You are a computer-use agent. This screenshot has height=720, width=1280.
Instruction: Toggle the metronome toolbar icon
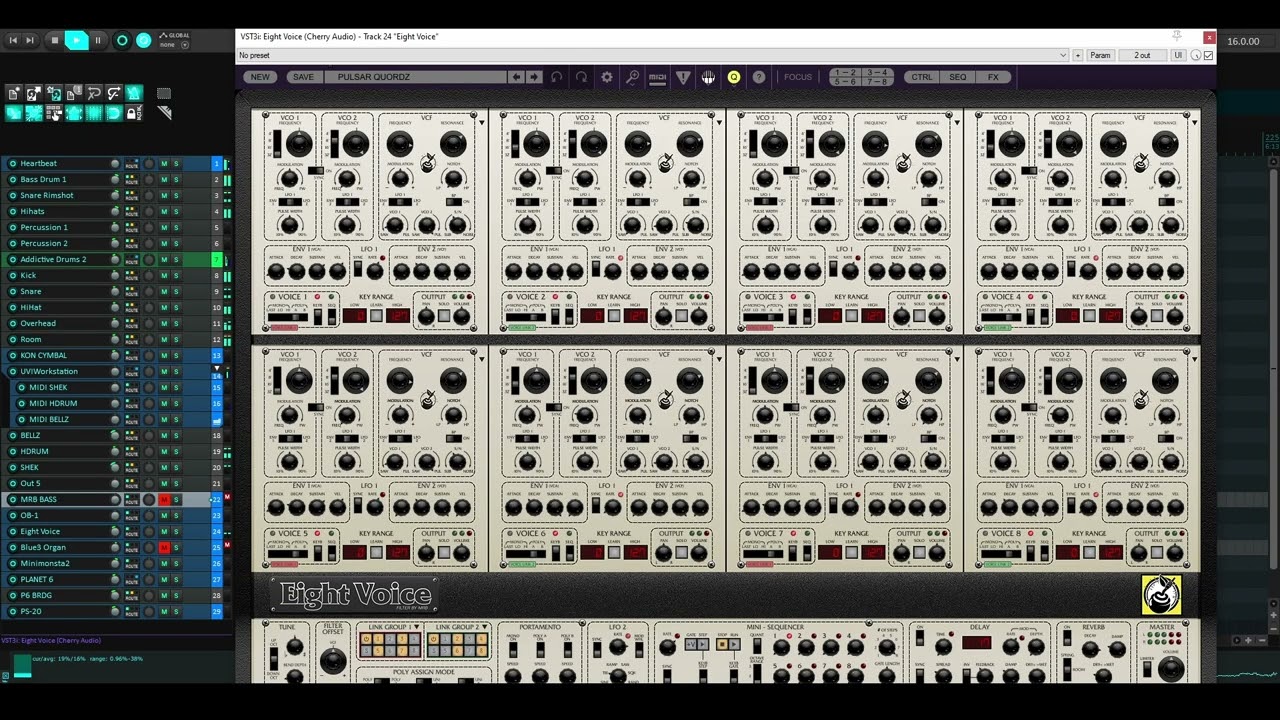pos(134,93)
